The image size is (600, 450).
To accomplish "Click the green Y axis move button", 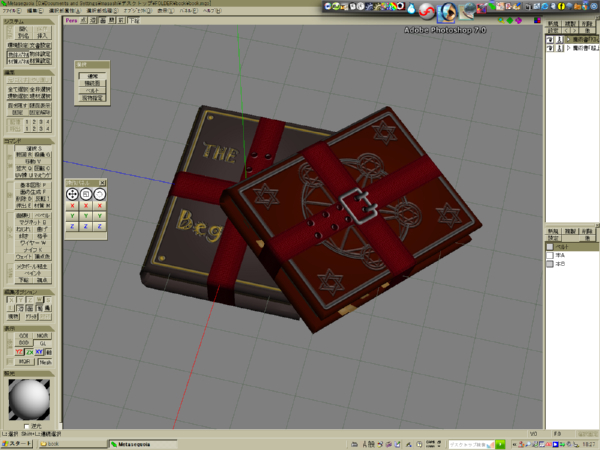I will (72, 216).
